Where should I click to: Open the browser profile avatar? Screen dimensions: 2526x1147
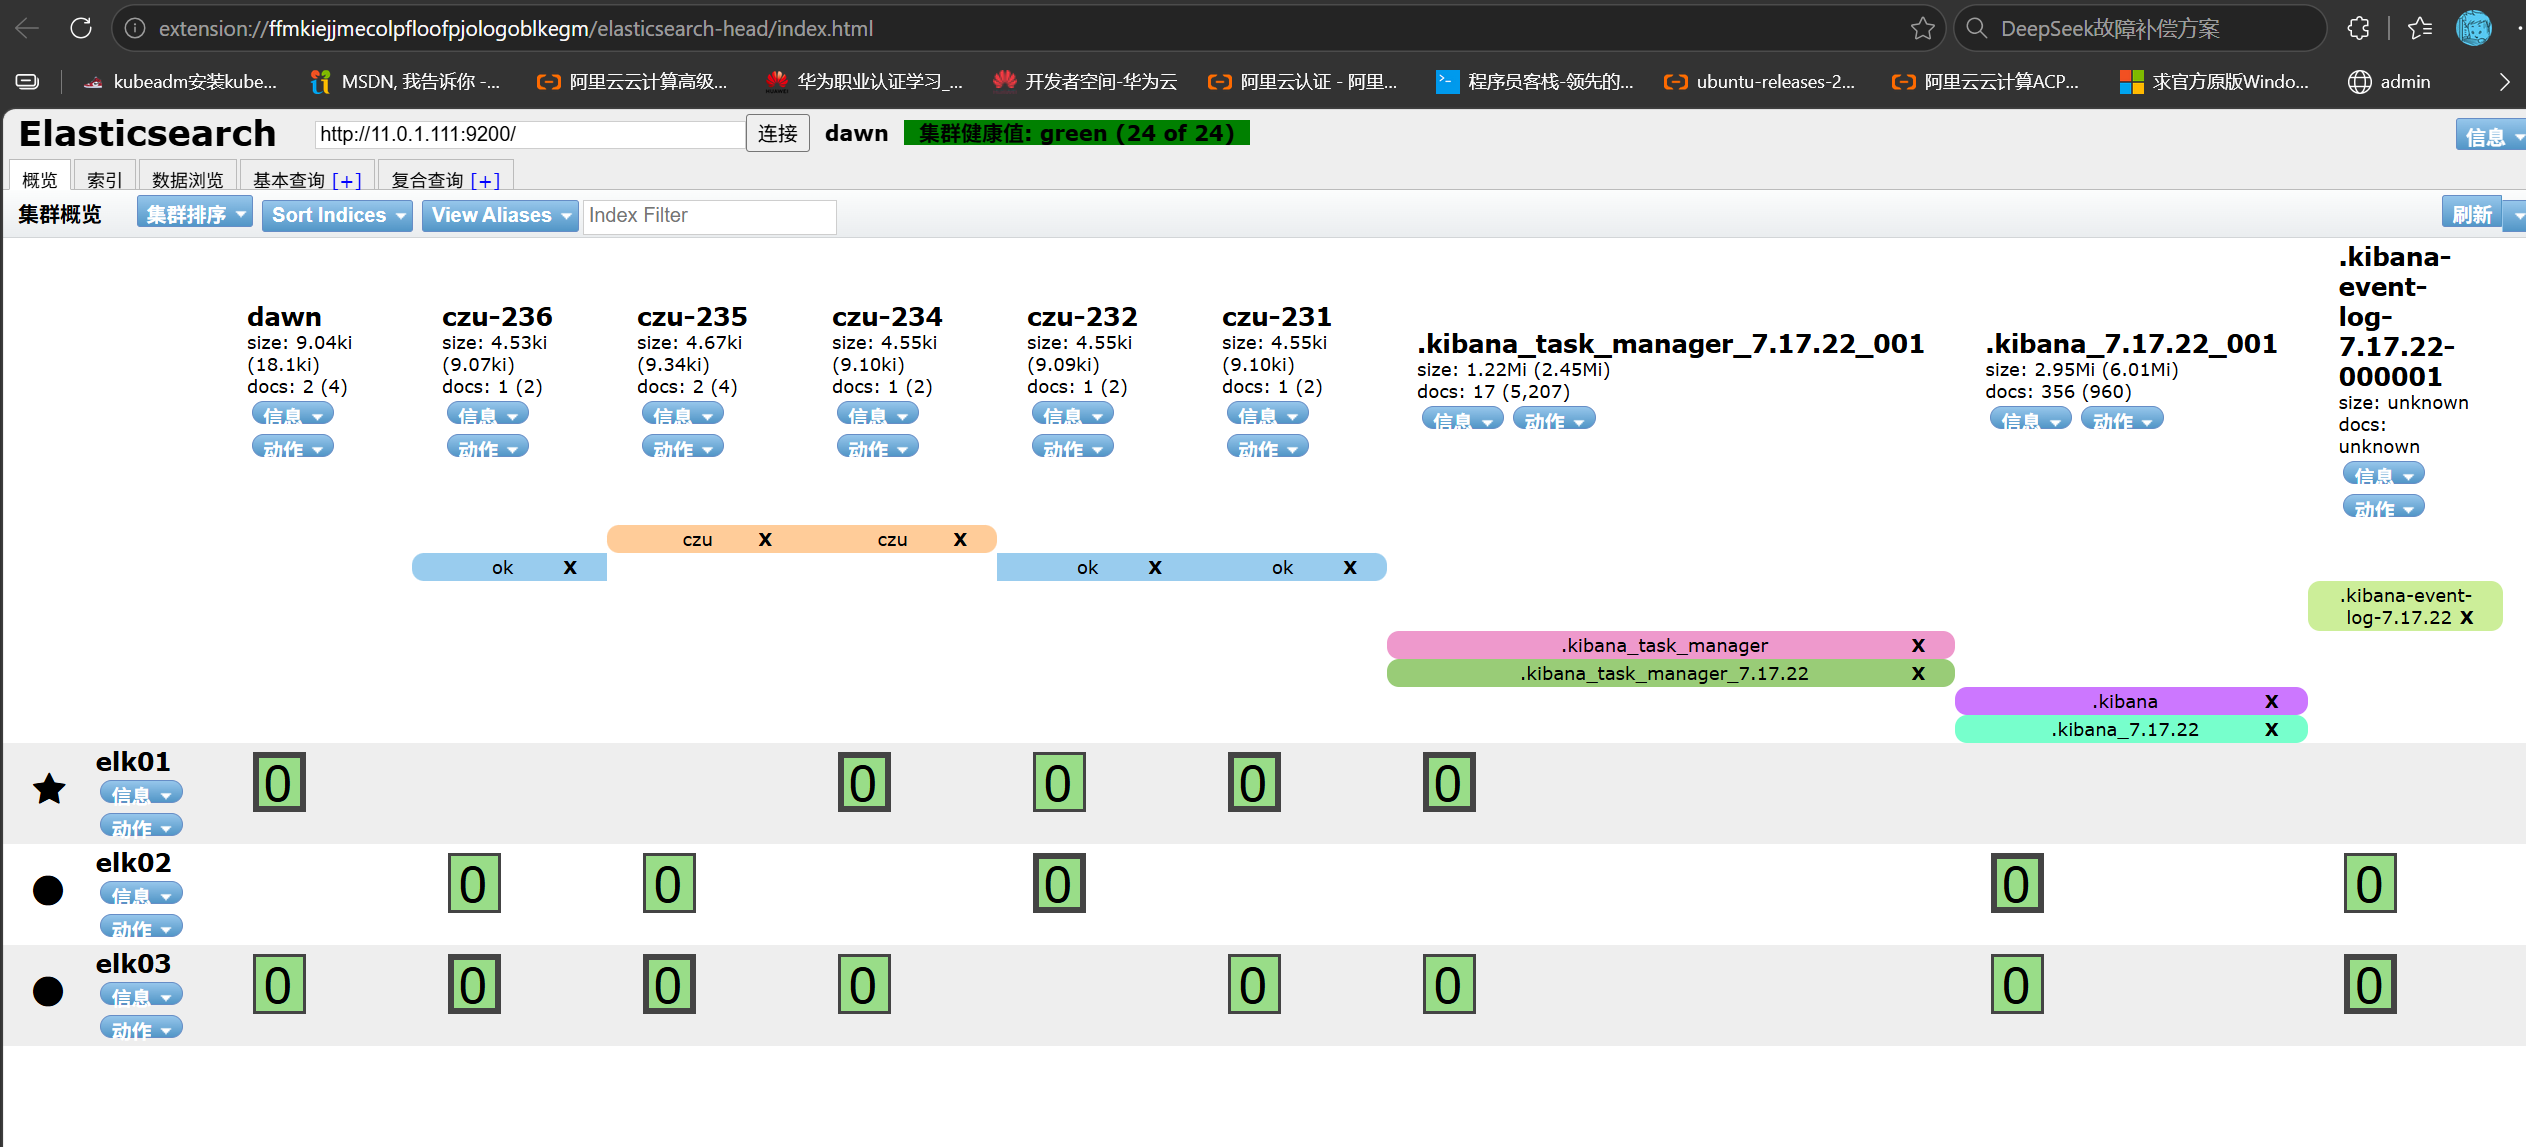(2474, 28)
